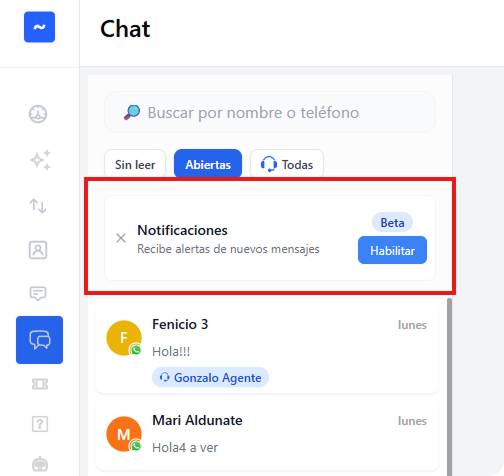
Task: Open the help question mark sidebar icon
Action: [x=40, y=424]
